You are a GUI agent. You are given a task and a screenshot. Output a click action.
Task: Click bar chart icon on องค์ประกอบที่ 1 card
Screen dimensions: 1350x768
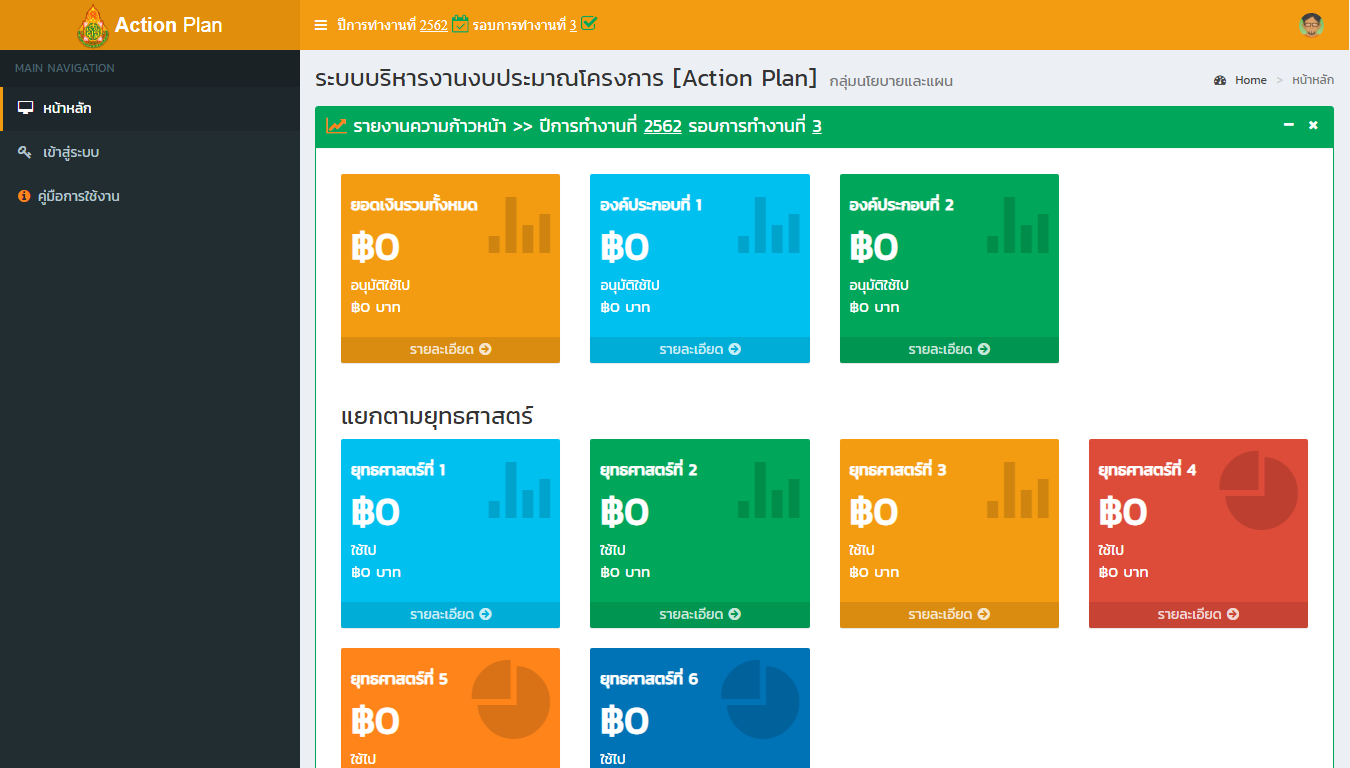point(769,225)
